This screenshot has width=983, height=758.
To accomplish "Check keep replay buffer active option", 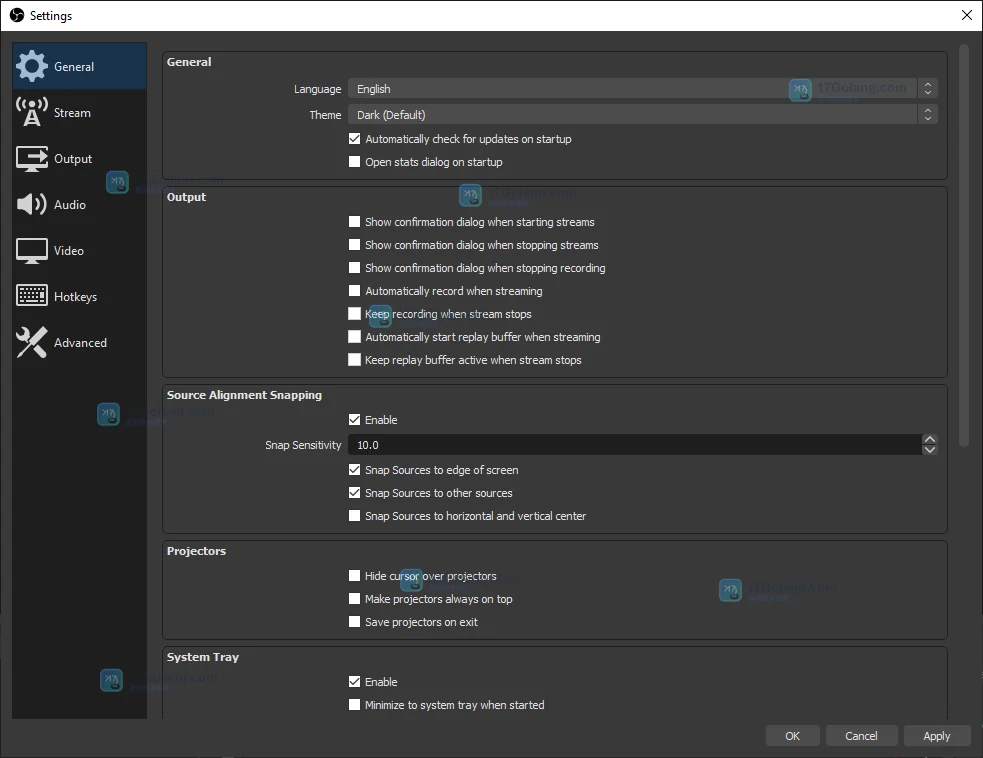I will [x=354, y=360].
